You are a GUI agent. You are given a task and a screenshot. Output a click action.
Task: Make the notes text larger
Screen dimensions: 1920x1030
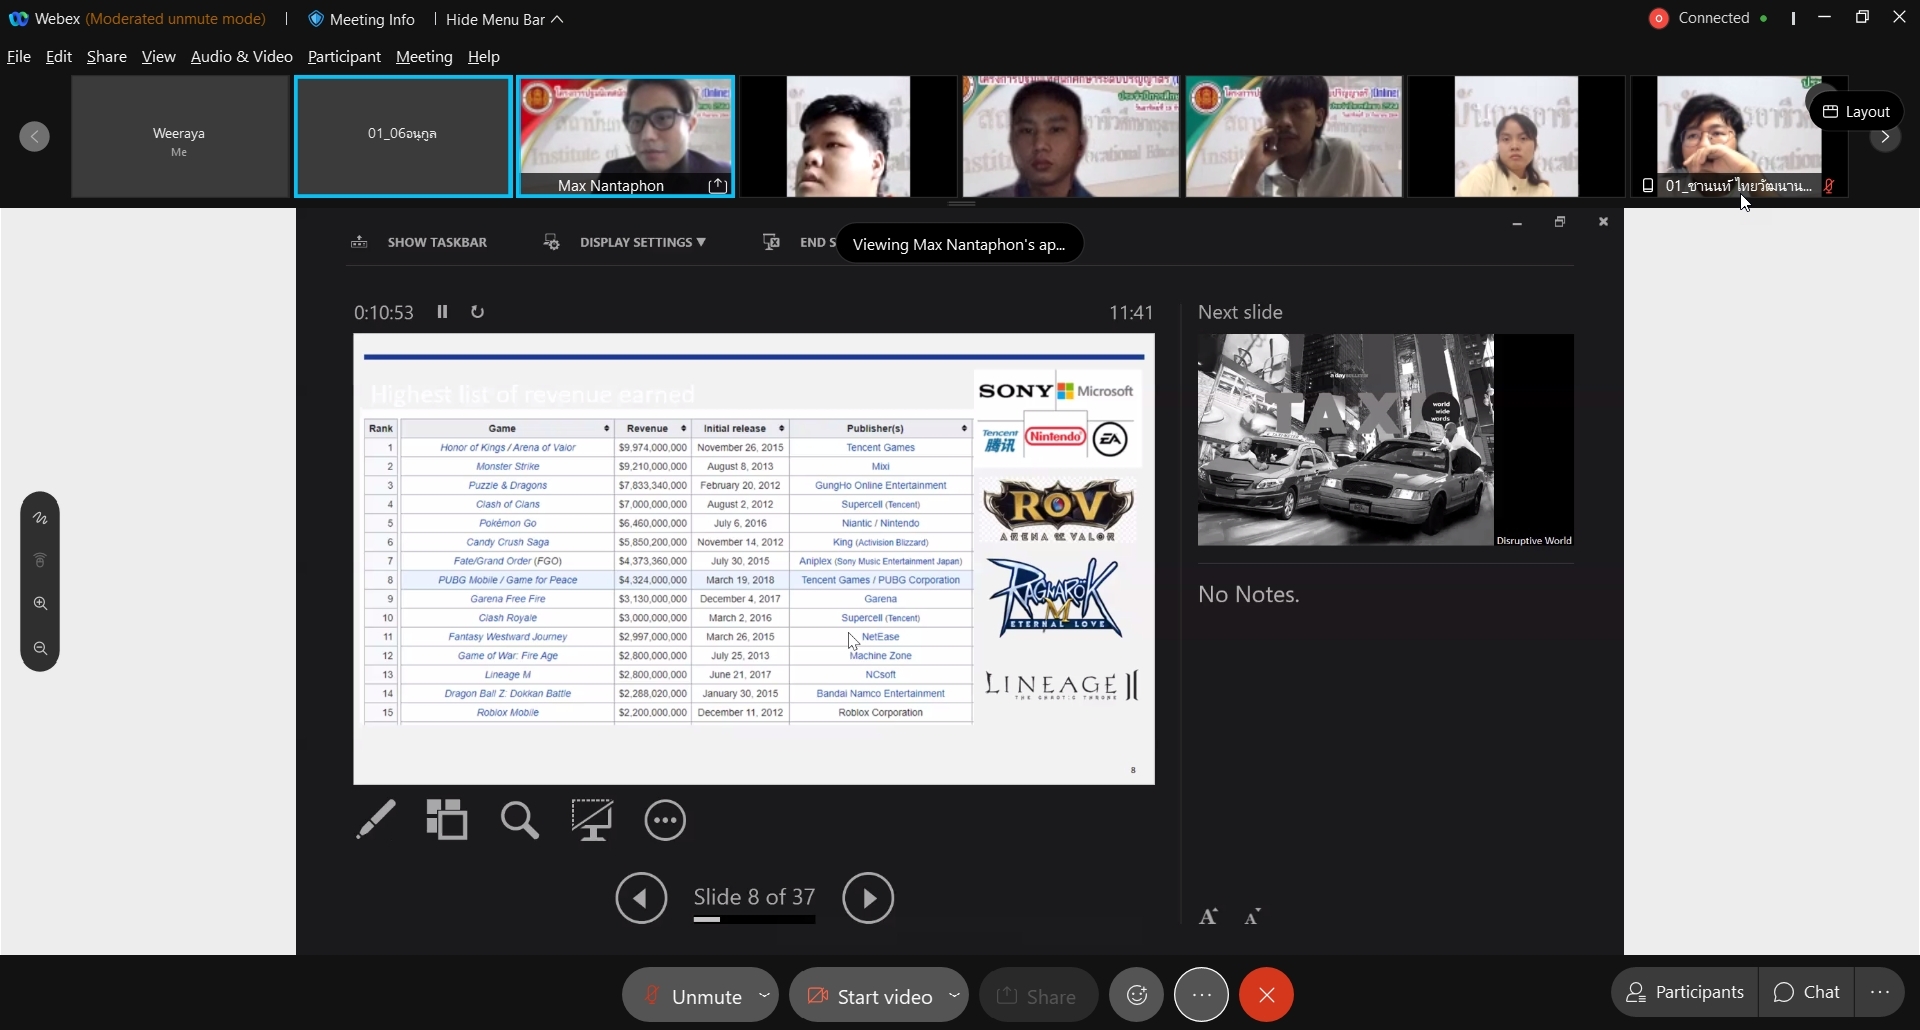[1209, 916]
